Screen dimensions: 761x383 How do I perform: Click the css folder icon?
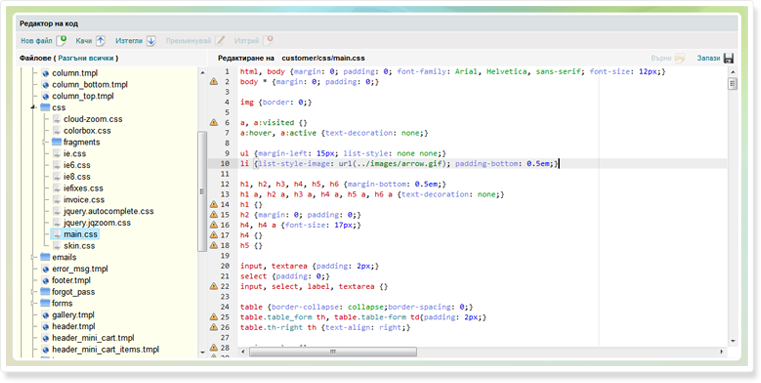click(x=46, y=107)
